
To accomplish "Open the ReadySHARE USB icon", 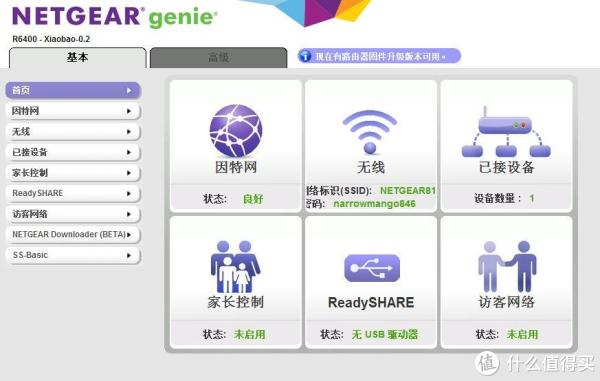I will (x=372, y=268).
